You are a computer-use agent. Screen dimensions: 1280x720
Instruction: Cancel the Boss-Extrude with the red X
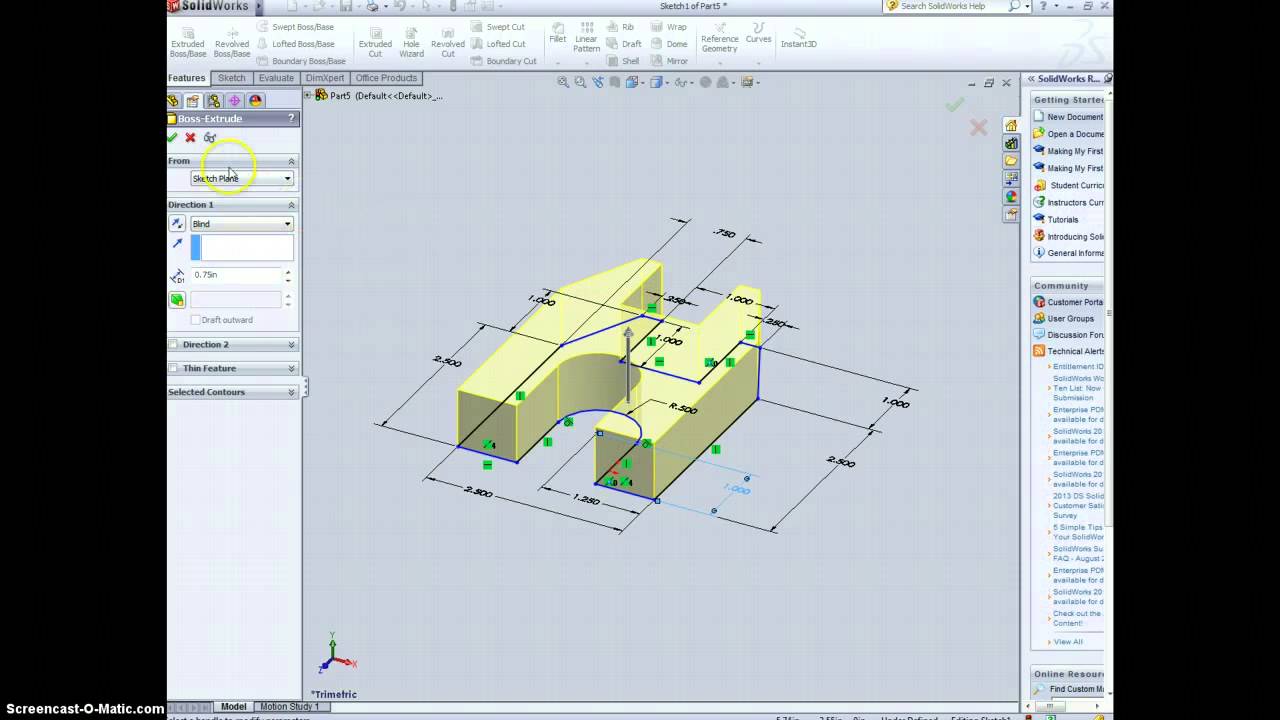190,137
